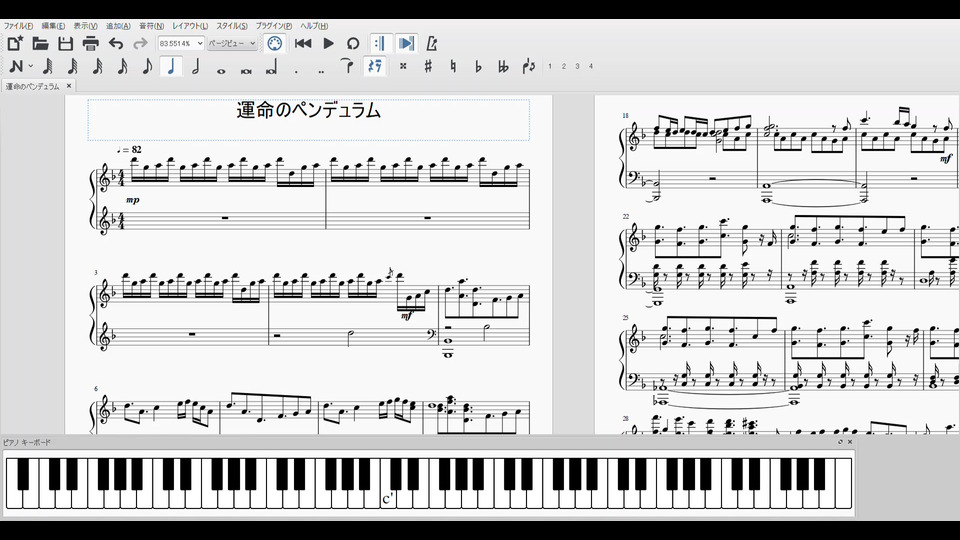The image size is (960, 540).
Task: Create a new score with the new file icon
Action: pyautogui.click(x=15, y=43)
